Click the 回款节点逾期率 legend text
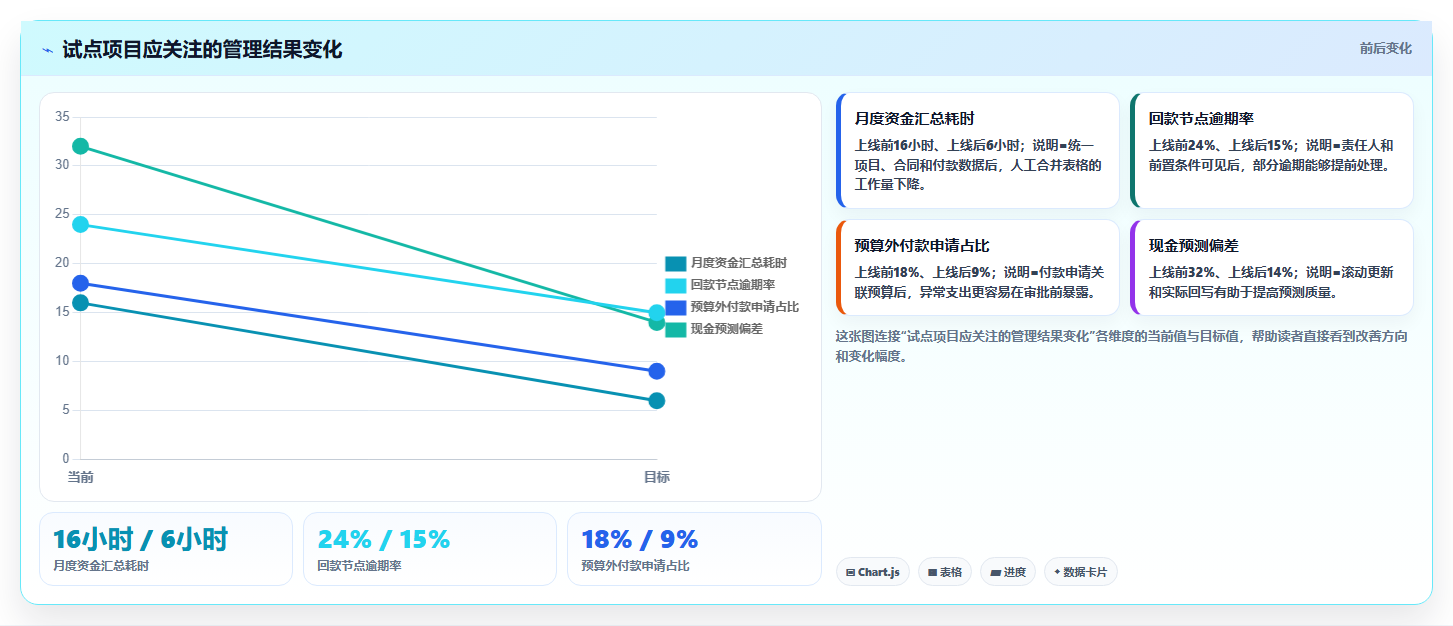 pos(732,285)
